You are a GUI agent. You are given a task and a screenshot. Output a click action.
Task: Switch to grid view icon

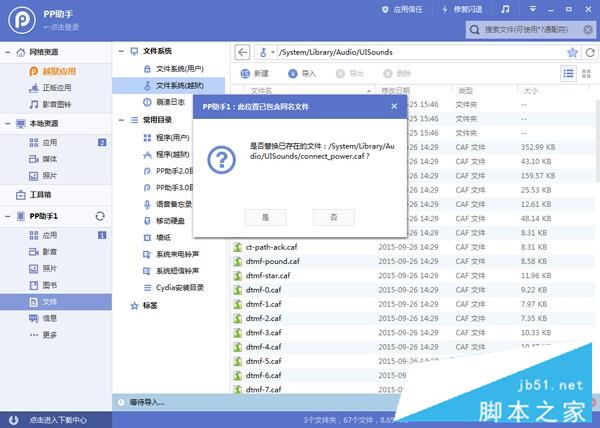tap(586, 73)
